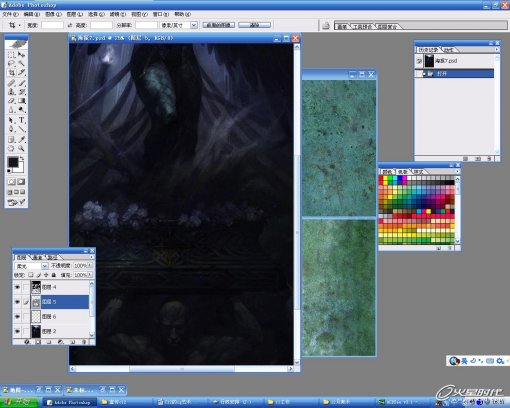Click background color swatch in toolbox
This screenshot has height=408, width=510.
[21, 168]
